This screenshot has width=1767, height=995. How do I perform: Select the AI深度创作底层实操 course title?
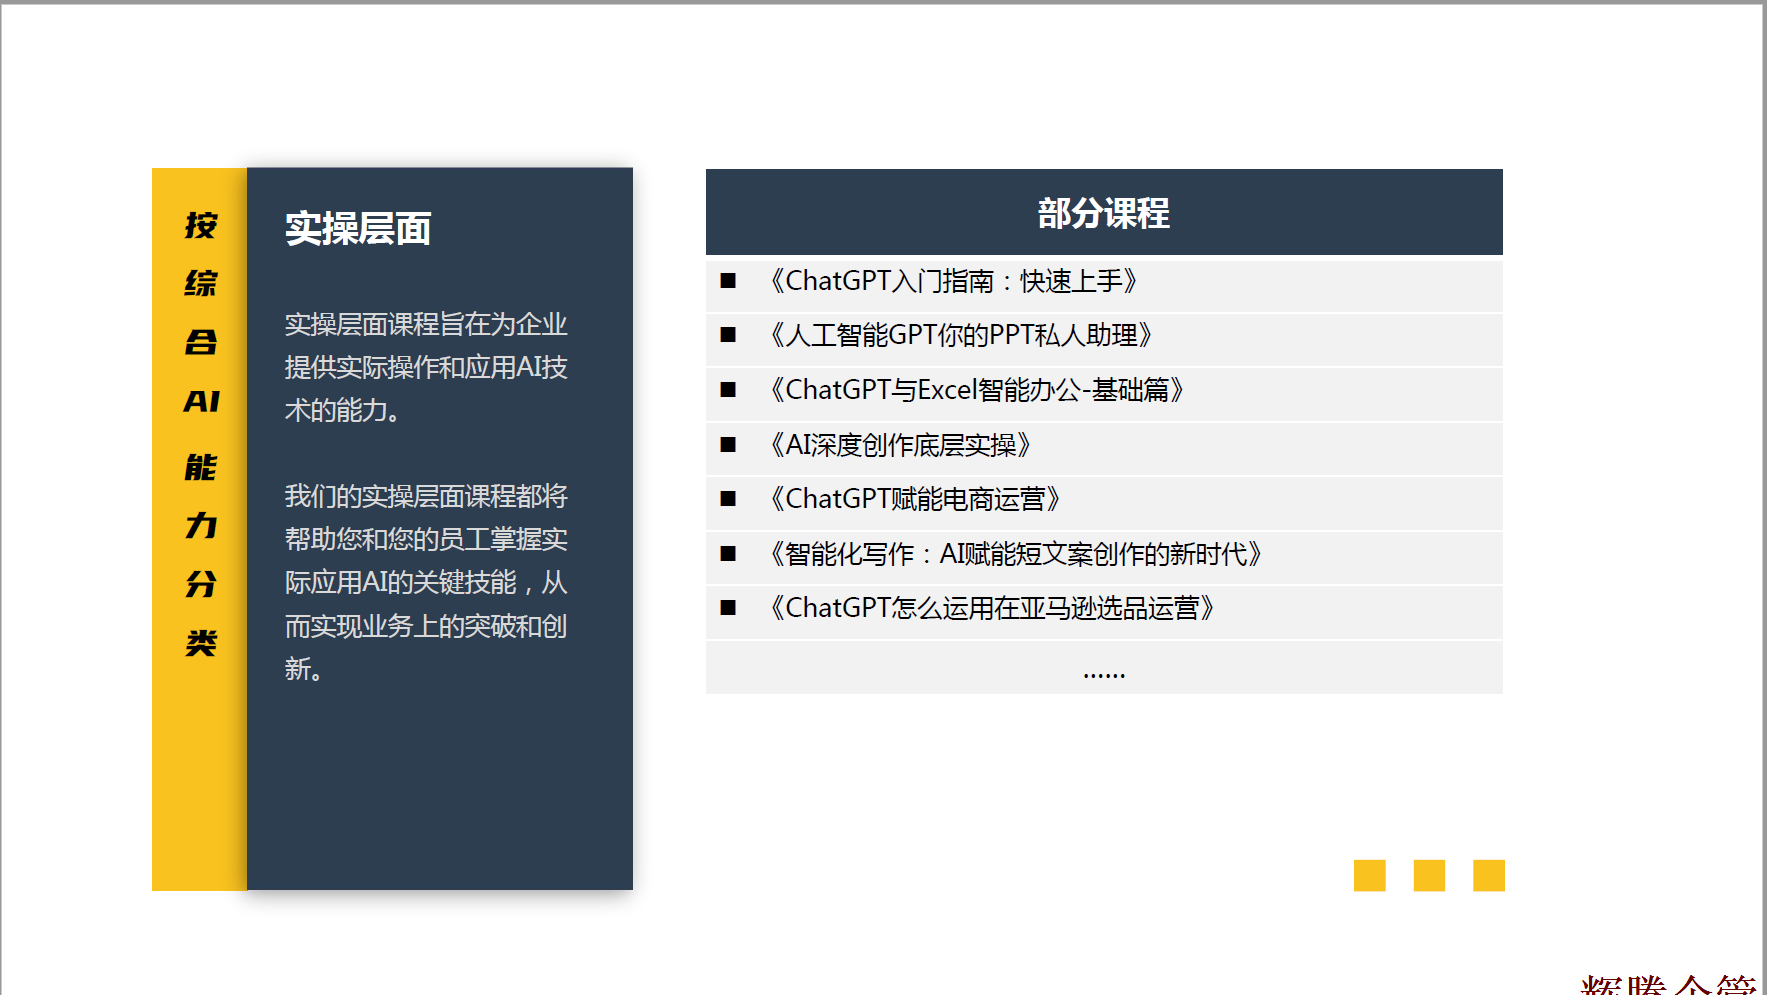coord(900,445)
